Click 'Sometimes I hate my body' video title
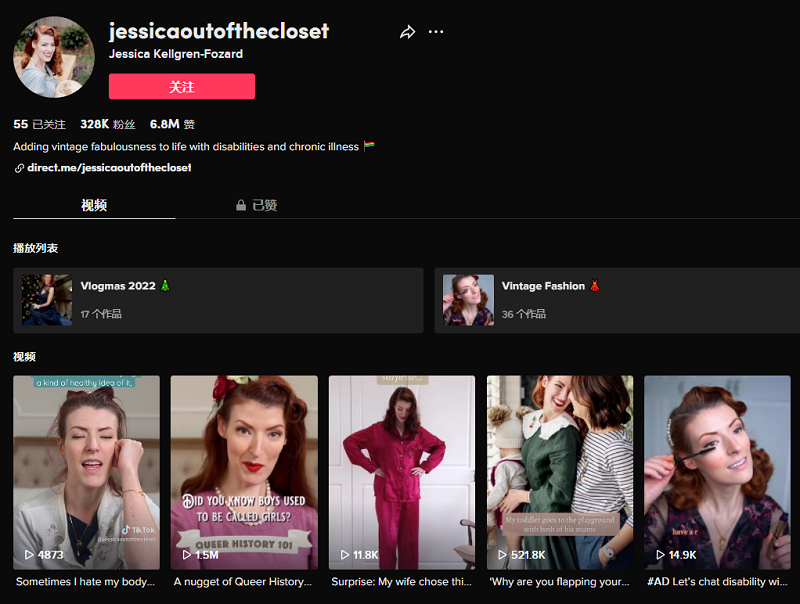 (x=85, y=581)
